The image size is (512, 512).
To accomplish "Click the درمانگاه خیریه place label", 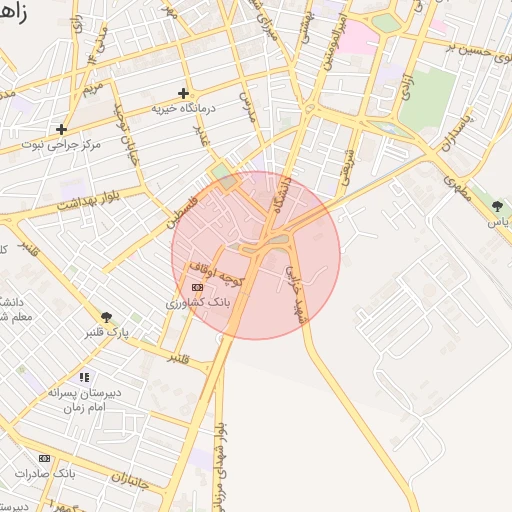I will click(x=183, y=109).
